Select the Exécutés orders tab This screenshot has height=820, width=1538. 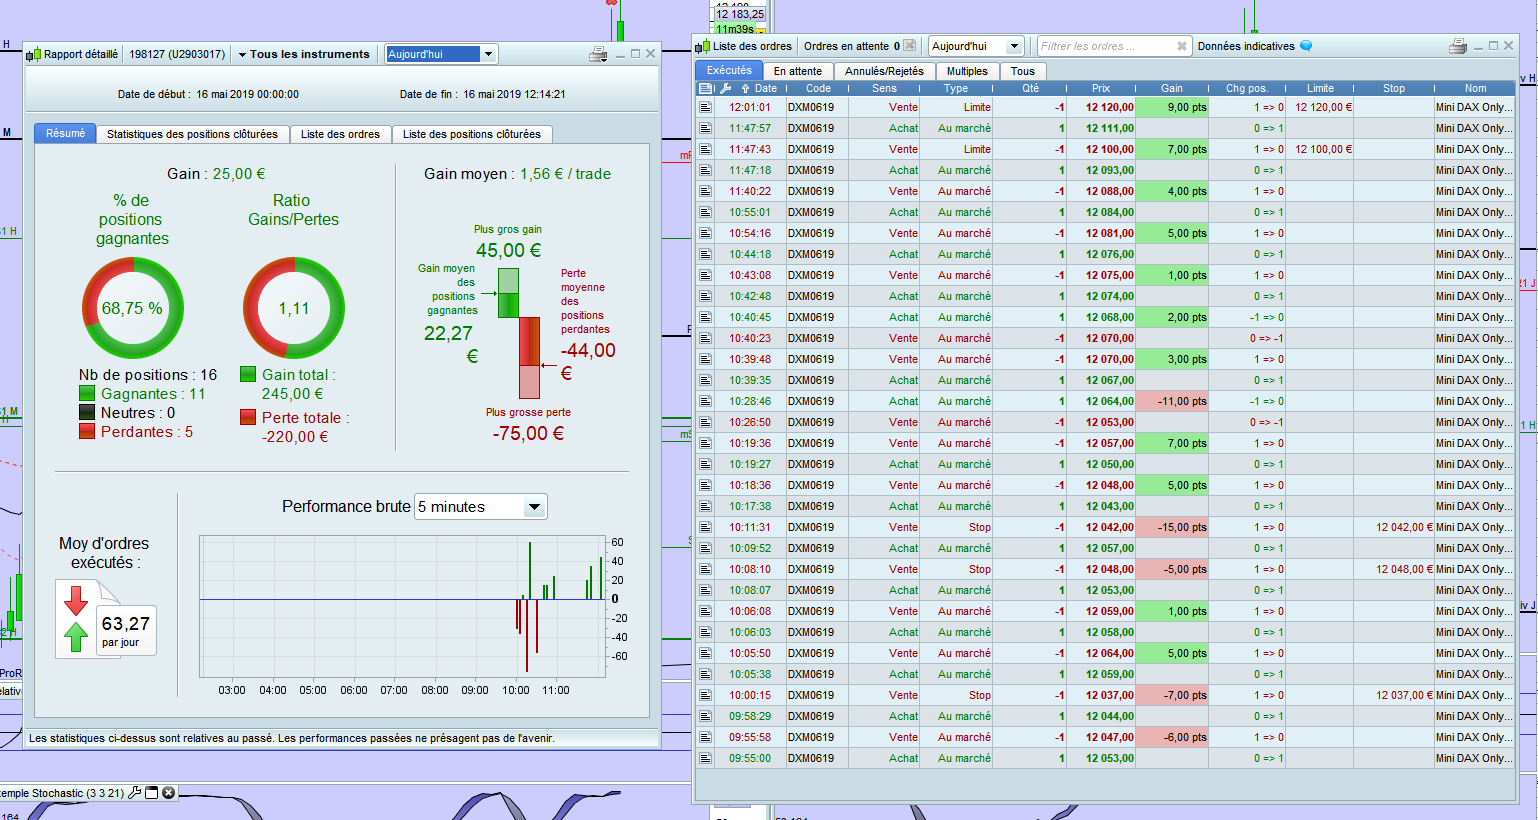[729, 70]
